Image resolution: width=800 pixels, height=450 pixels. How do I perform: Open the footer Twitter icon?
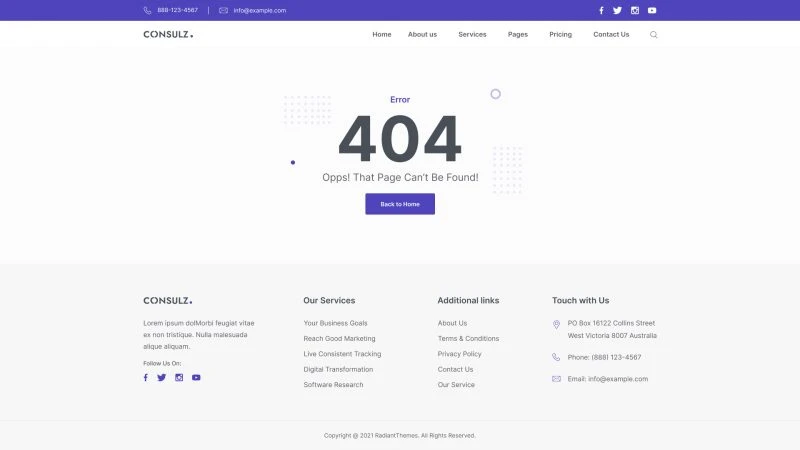(161, 377)
